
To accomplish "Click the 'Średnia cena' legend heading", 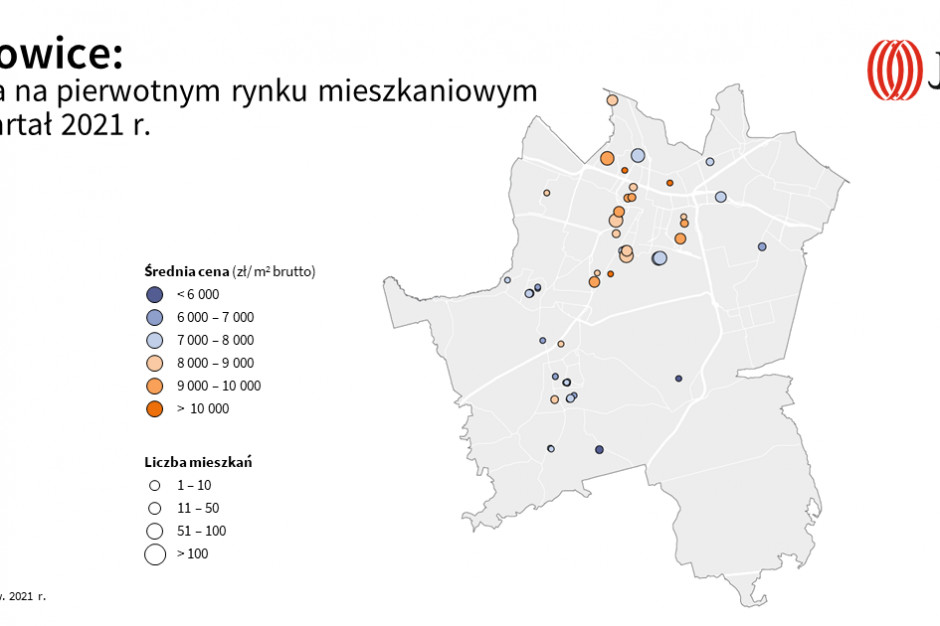I will coord(186,271).
